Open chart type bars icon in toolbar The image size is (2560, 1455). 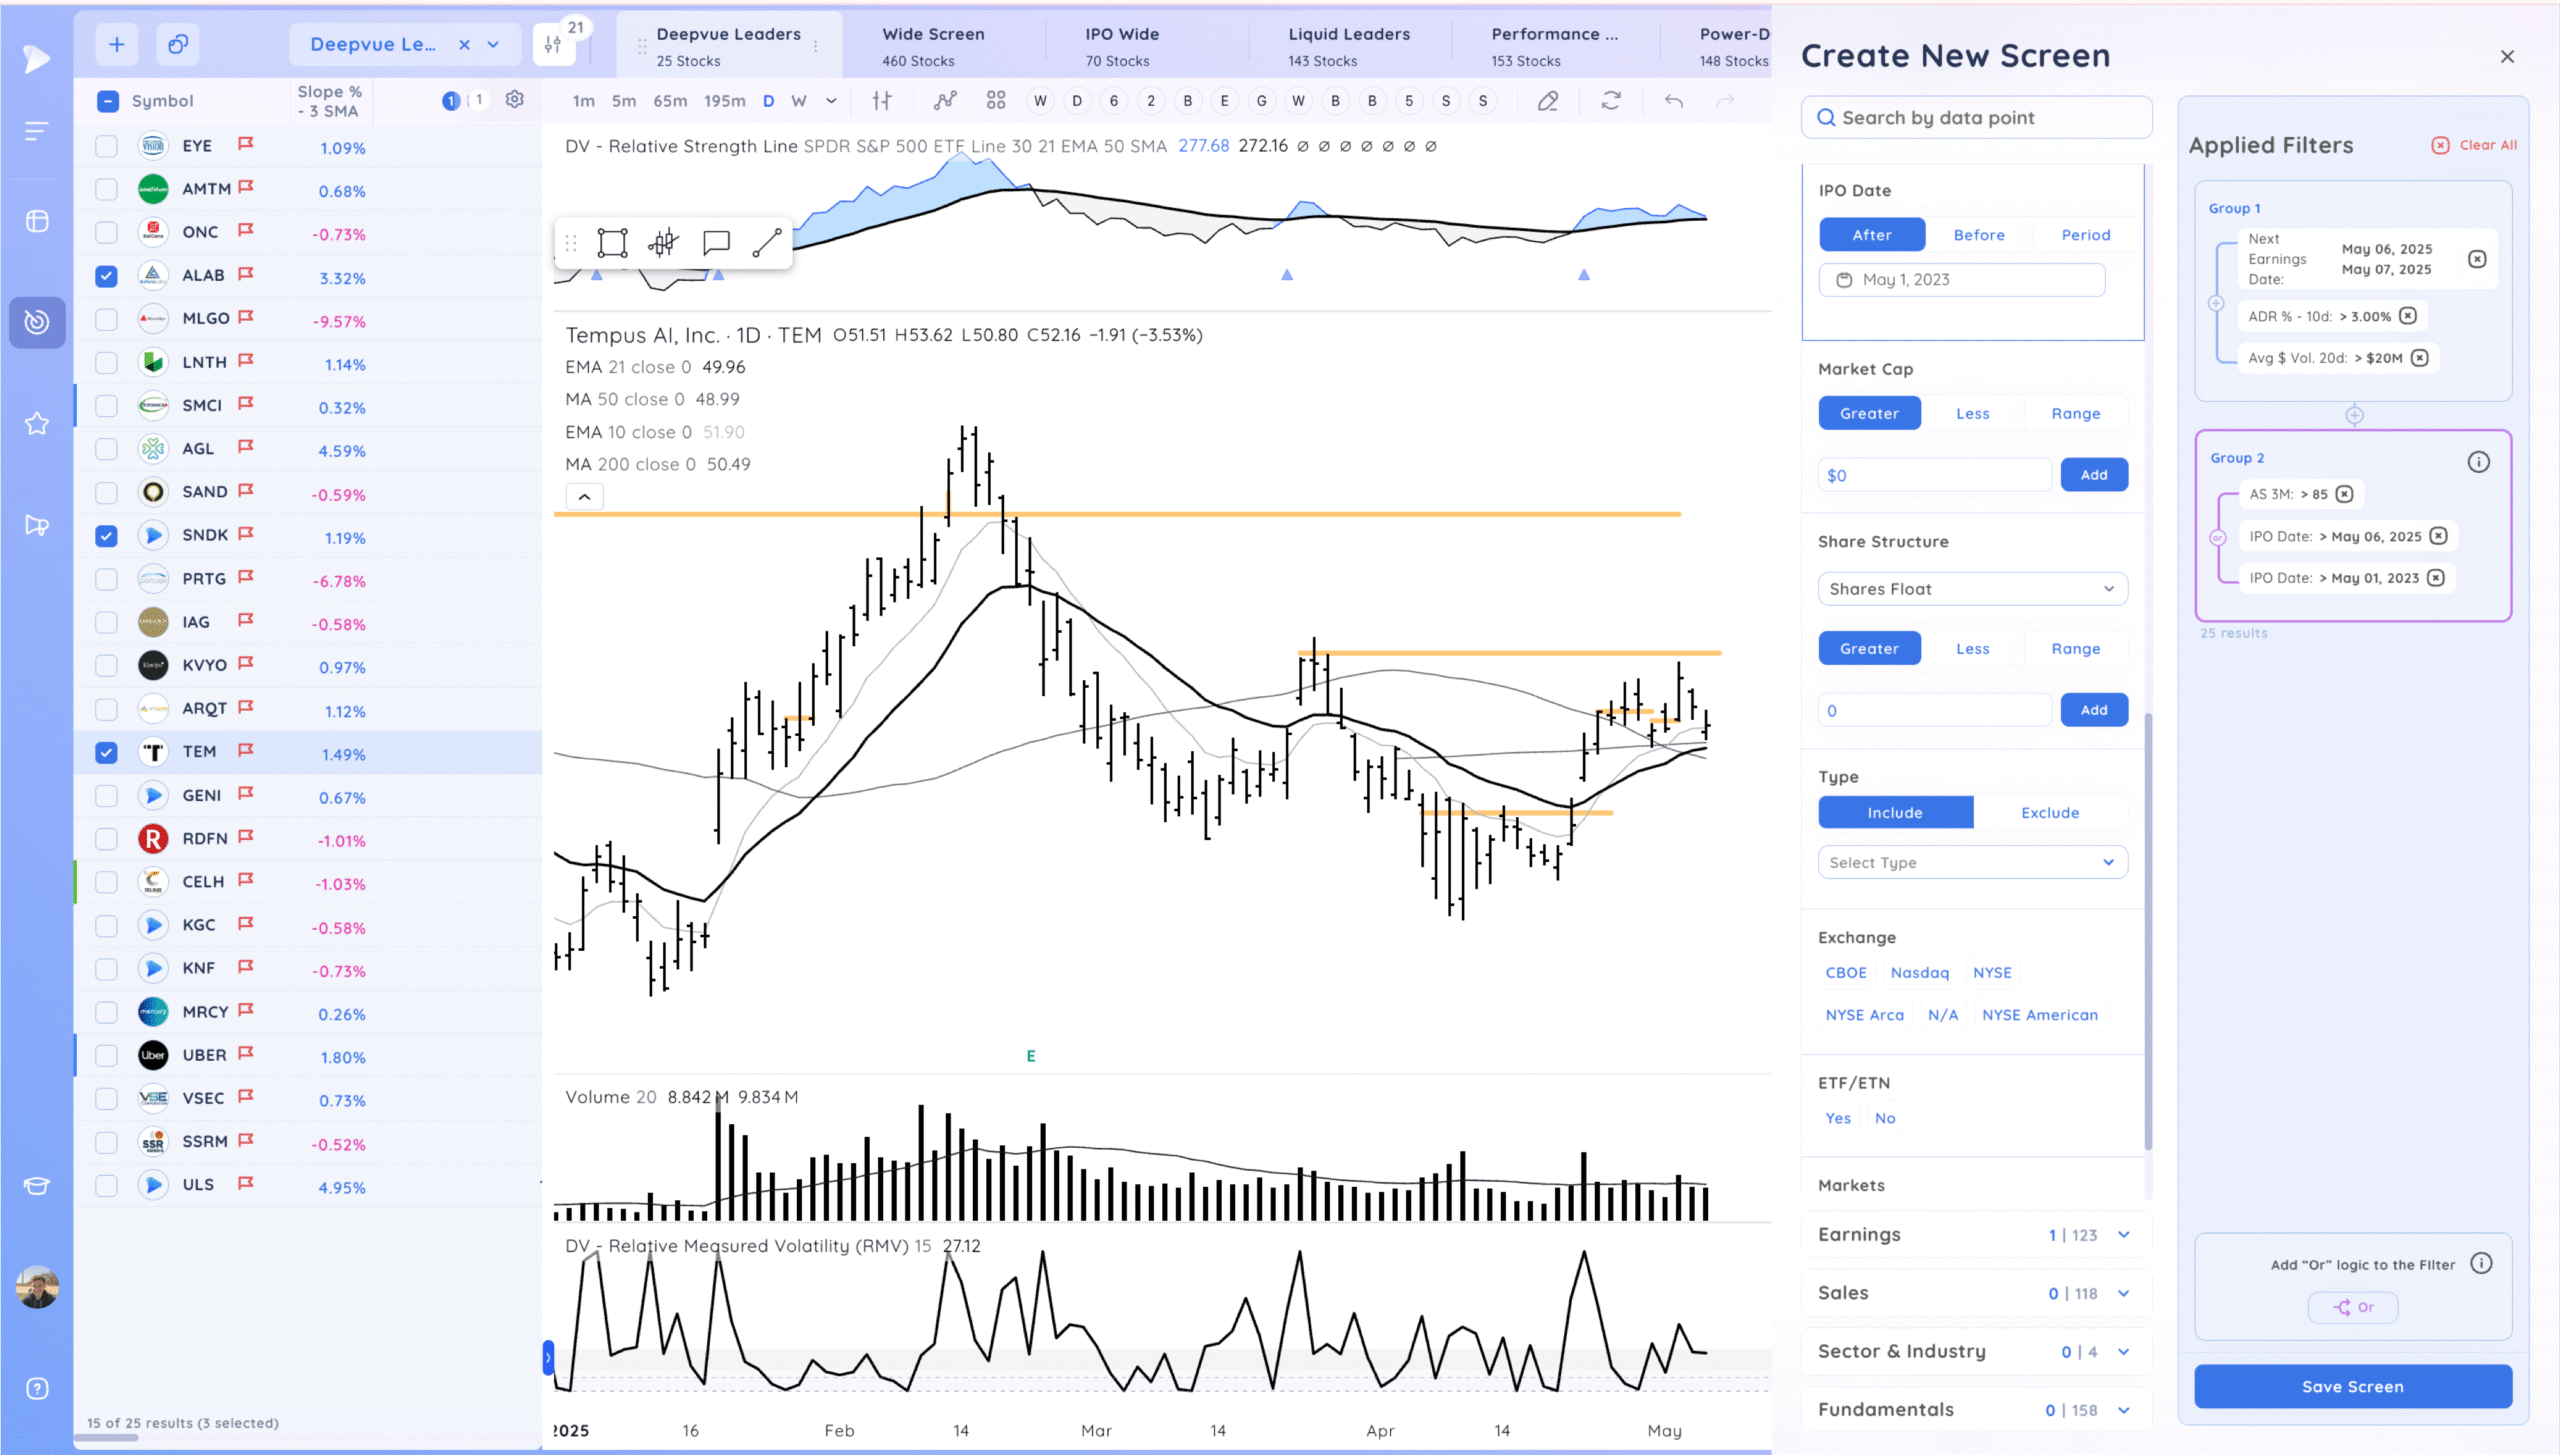point(882,100)
